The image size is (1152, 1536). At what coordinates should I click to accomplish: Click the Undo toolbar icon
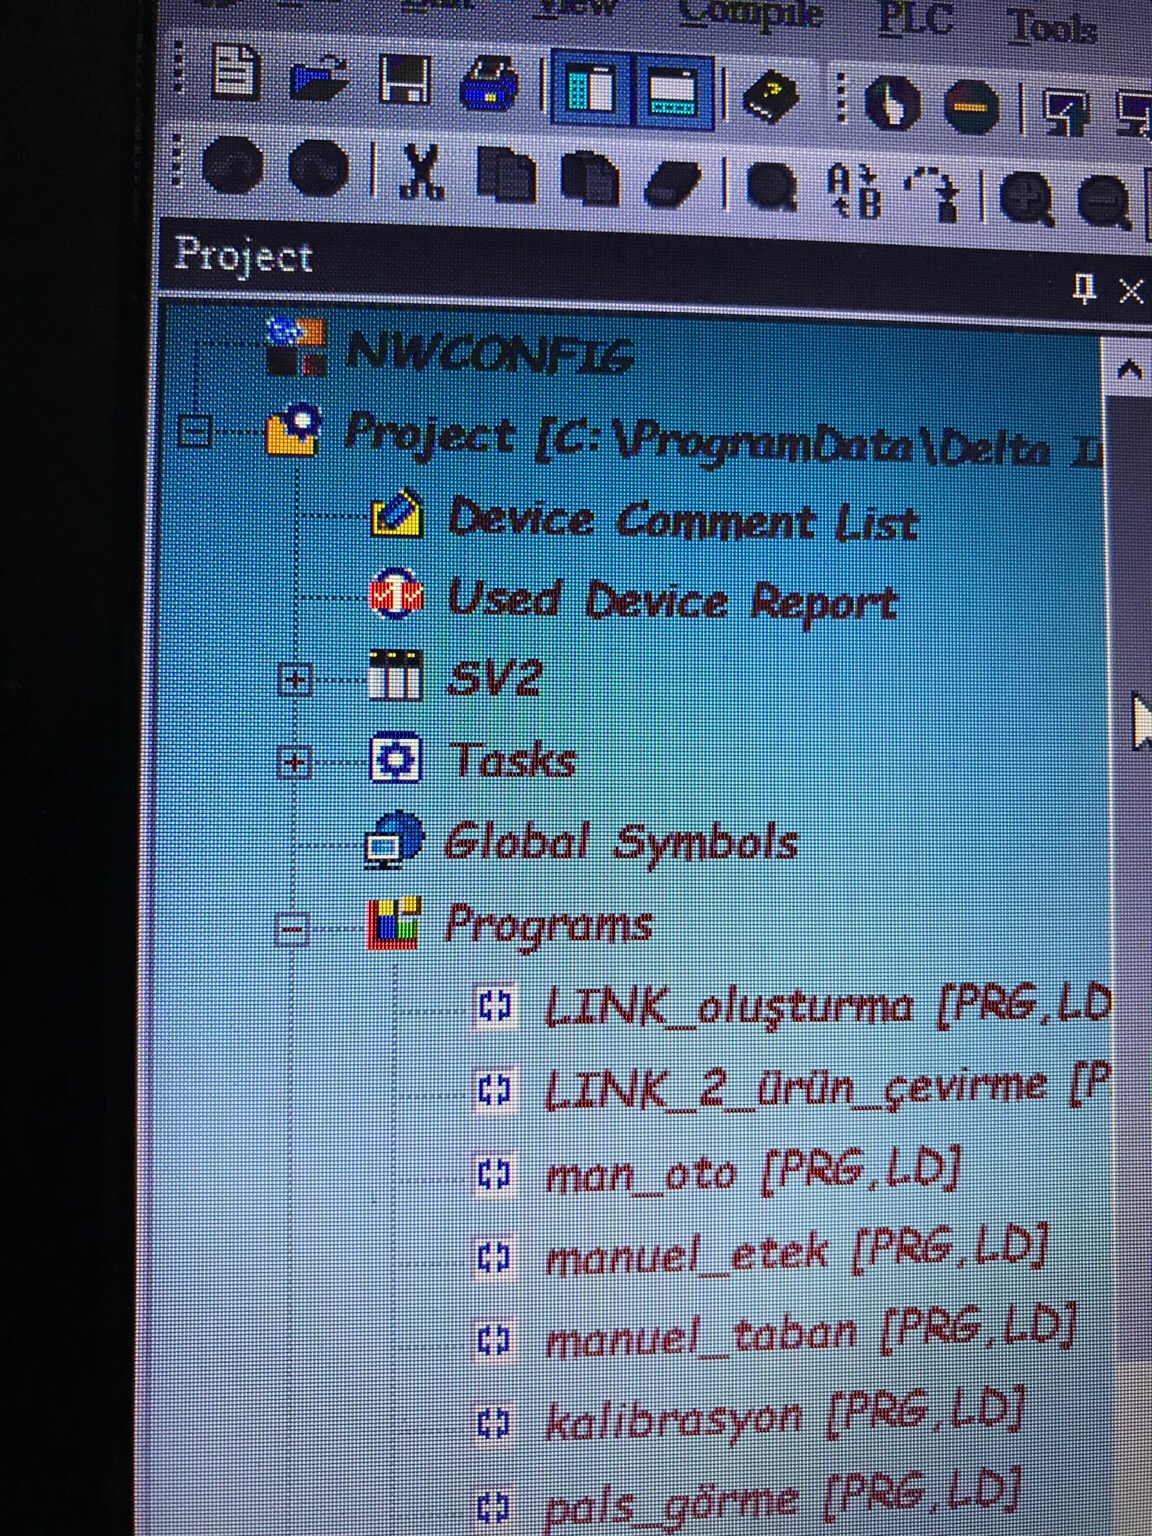pyautogui.click(x=232, y=165)
